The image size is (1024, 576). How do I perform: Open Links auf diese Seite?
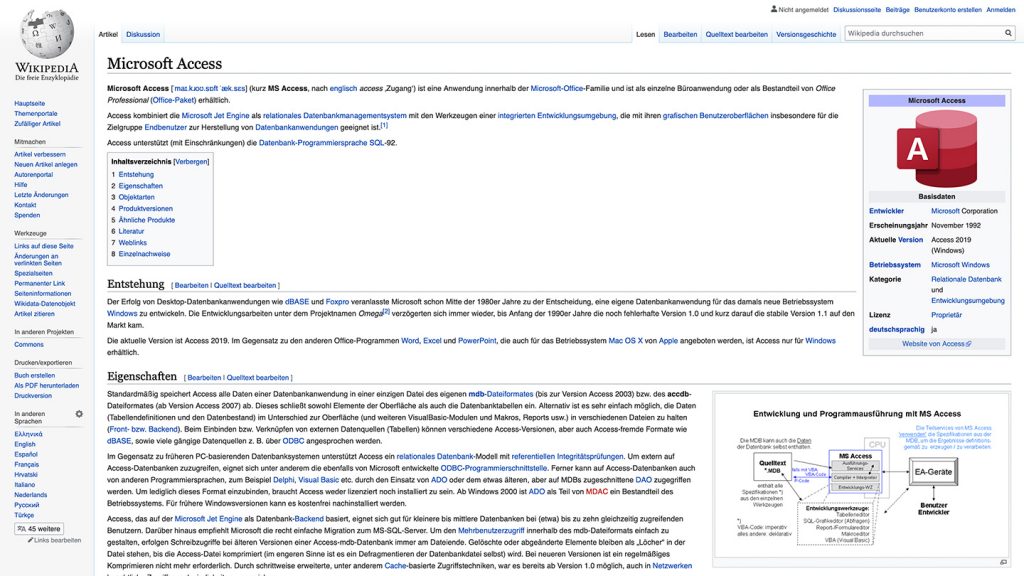44,246
